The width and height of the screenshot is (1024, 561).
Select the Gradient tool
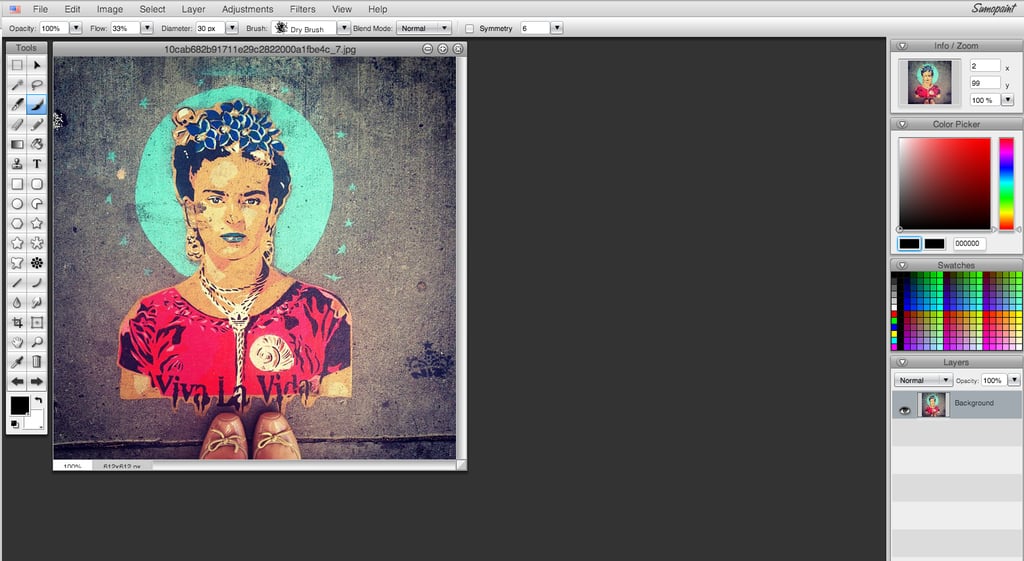click(x=17, y=144)
